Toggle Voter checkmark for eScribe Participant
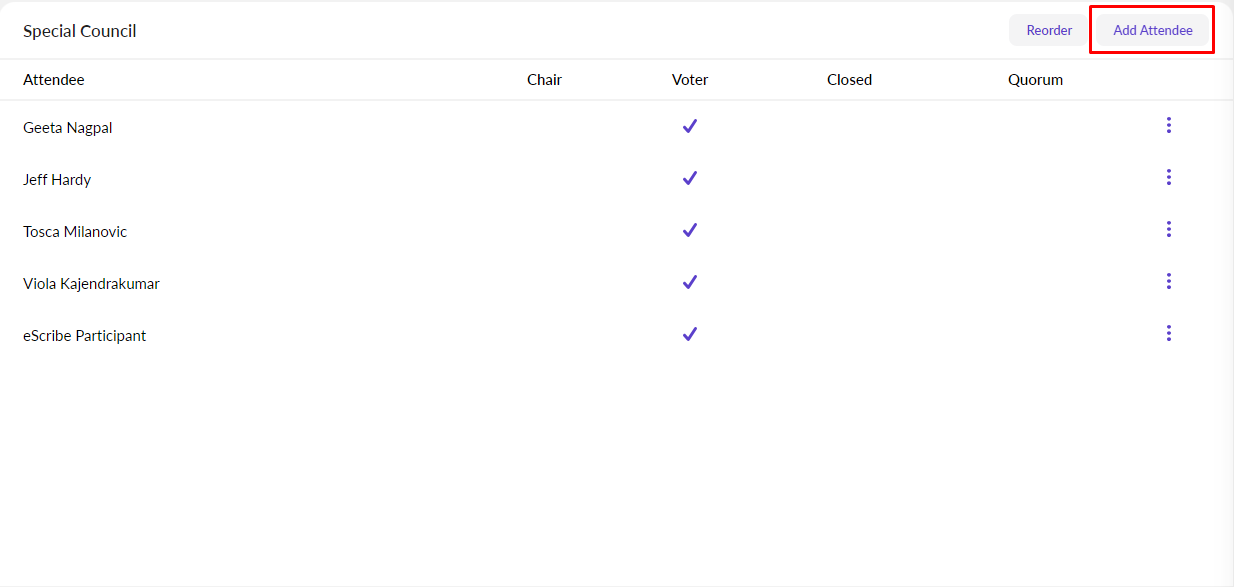1234x587 pixels. pyautogui.click(x=689, y=334)
